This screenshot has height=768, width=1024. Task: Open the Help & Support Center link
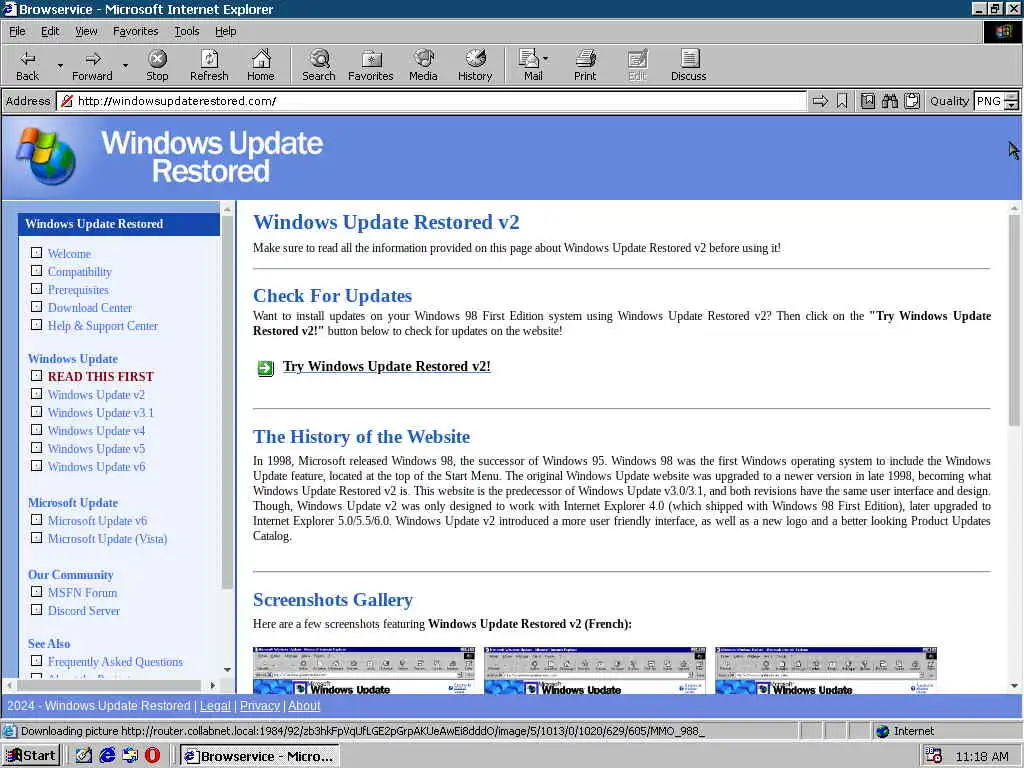103,326
